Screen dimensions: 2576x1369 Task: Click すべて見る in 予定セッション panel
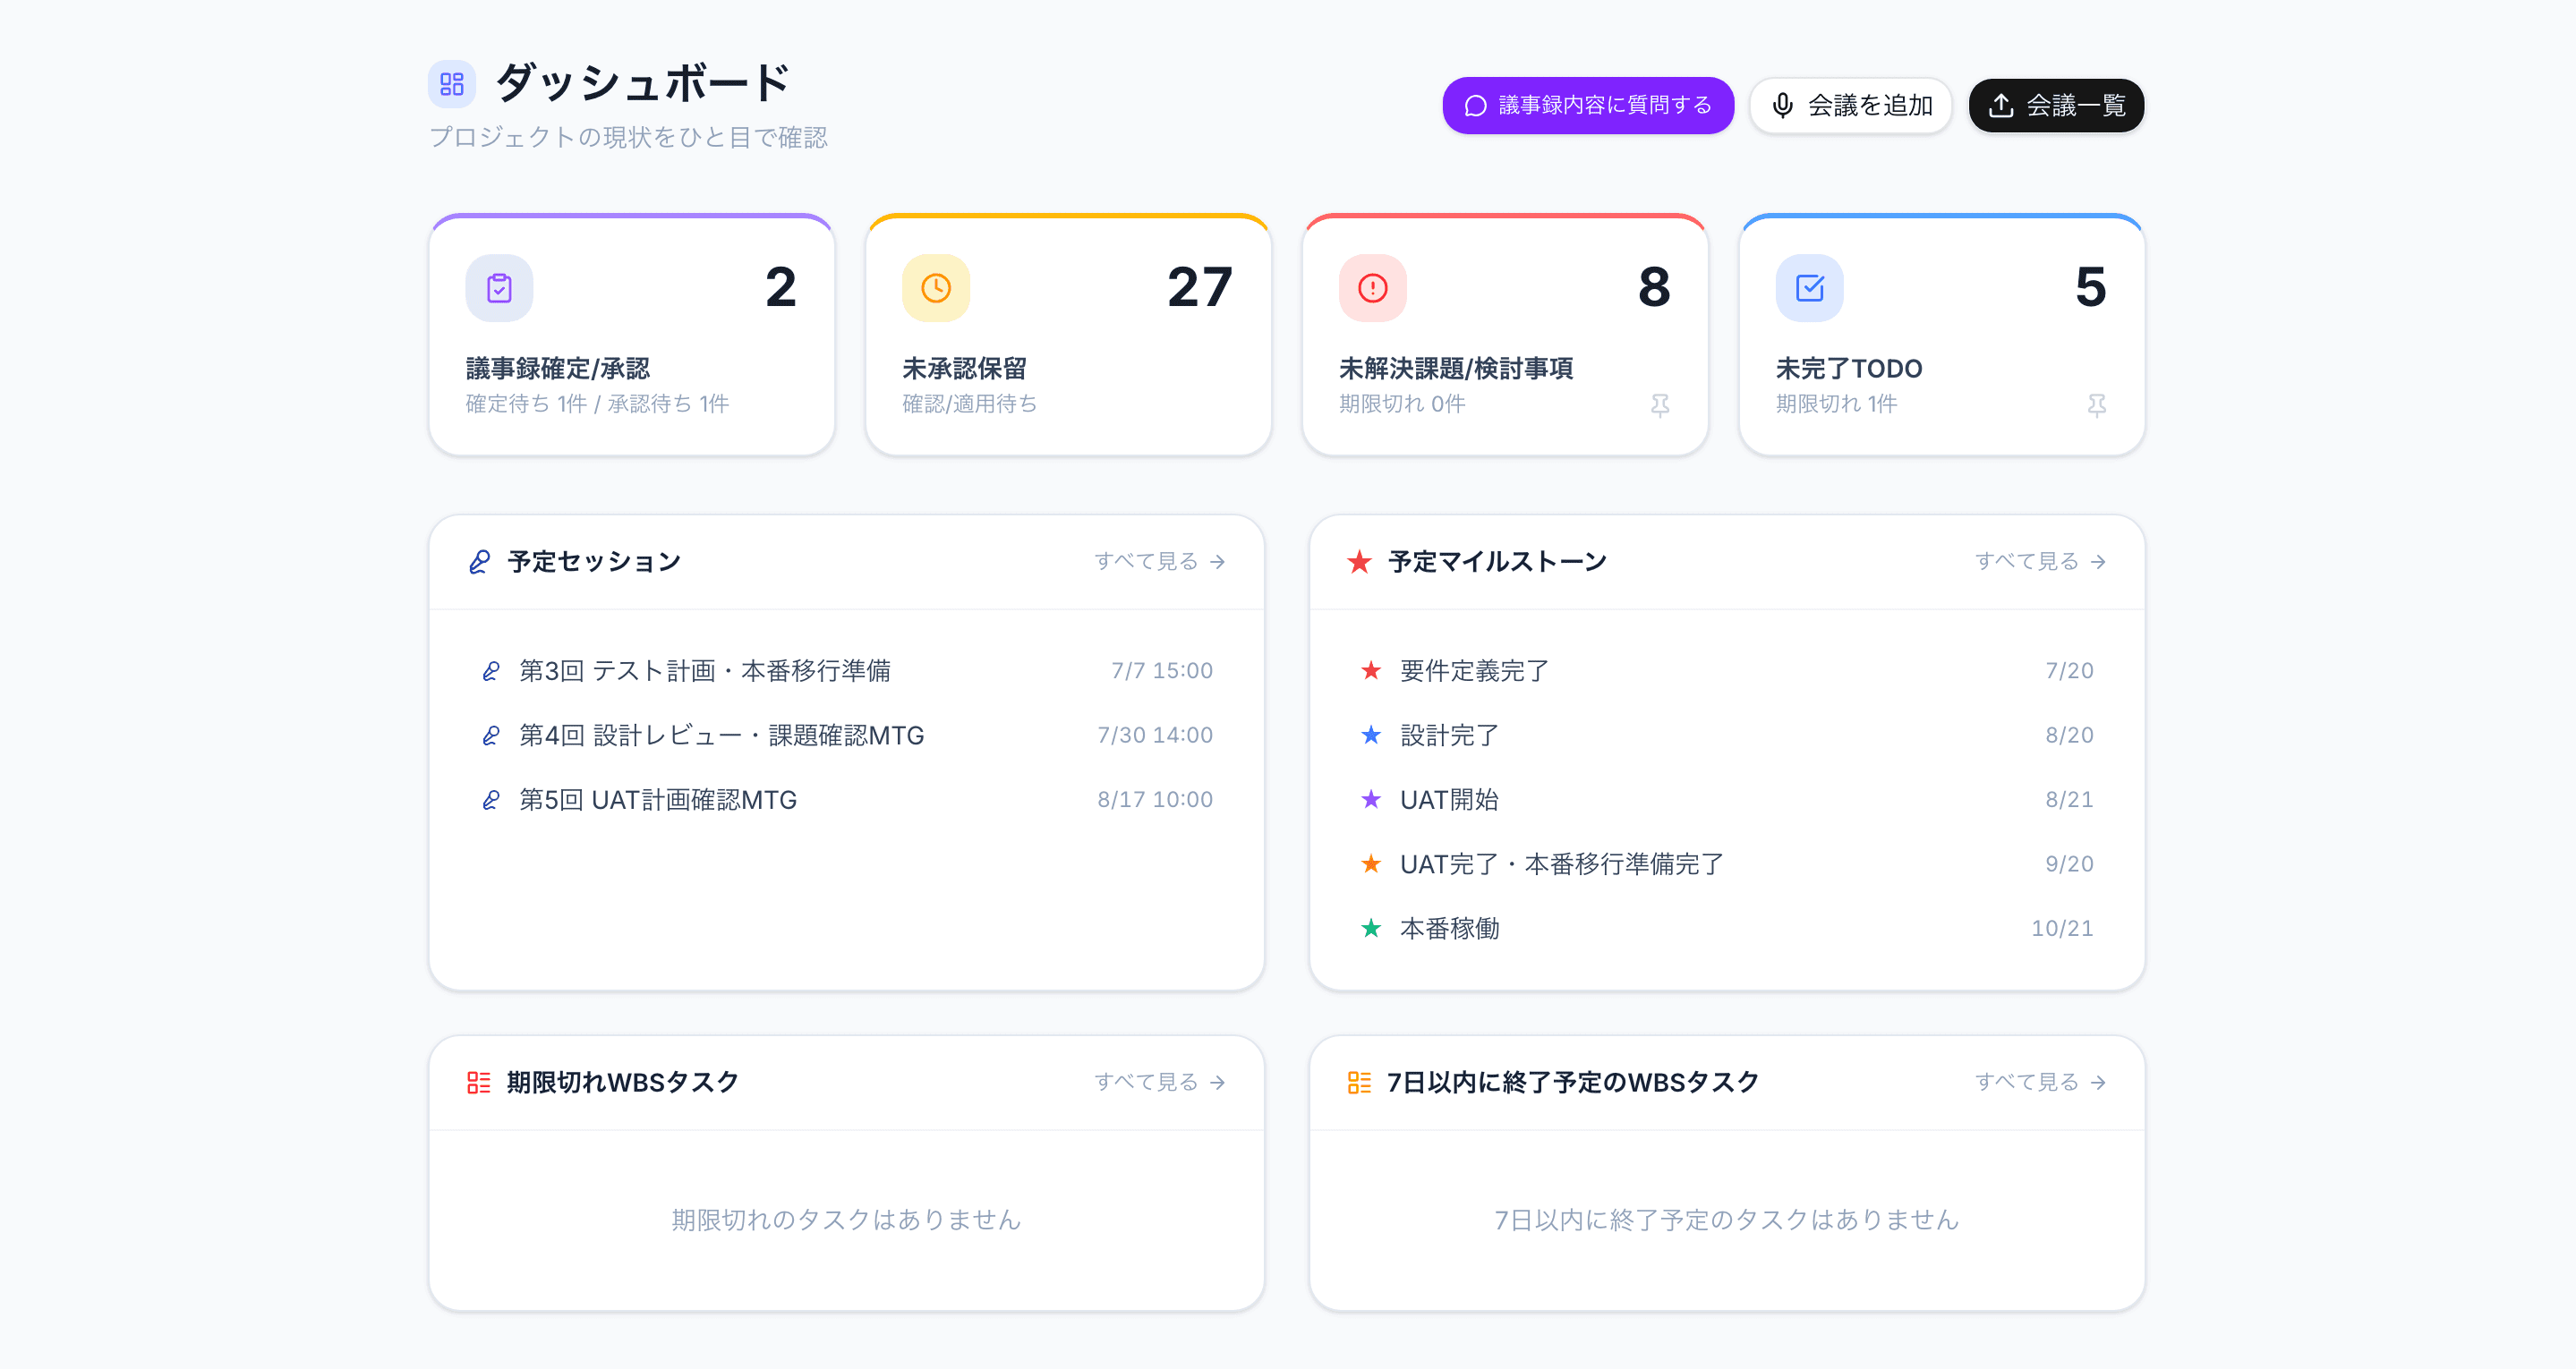tap(1160, 561)
